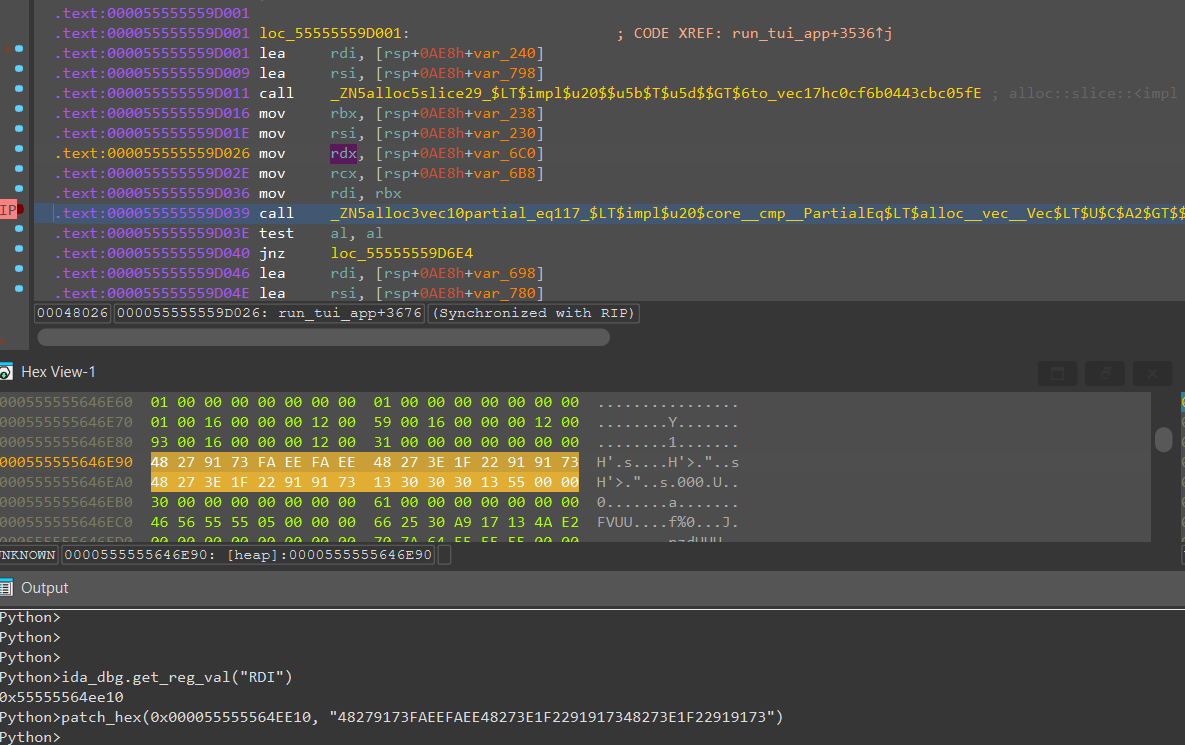Screen dimensions: 1185x745
Task: Click ASCII column text 'FVUU....f%0...J.'
Action: [x=667, y=522]
